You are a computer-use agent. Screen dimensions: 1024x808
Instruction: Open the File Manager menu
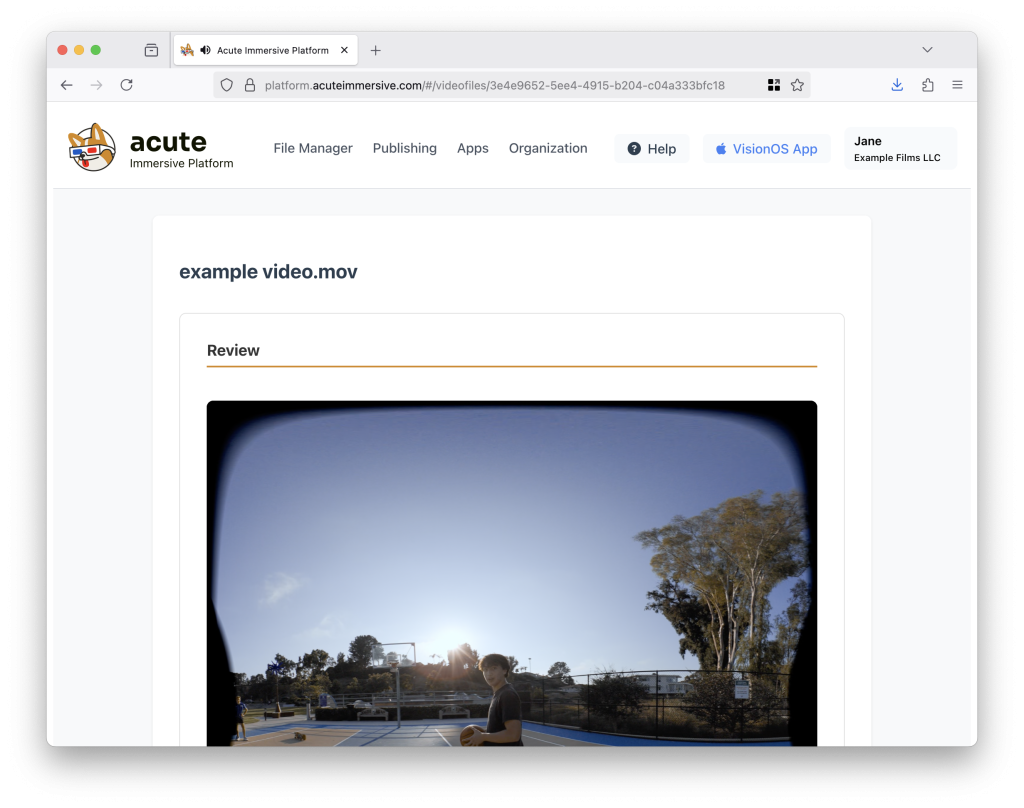313,148
